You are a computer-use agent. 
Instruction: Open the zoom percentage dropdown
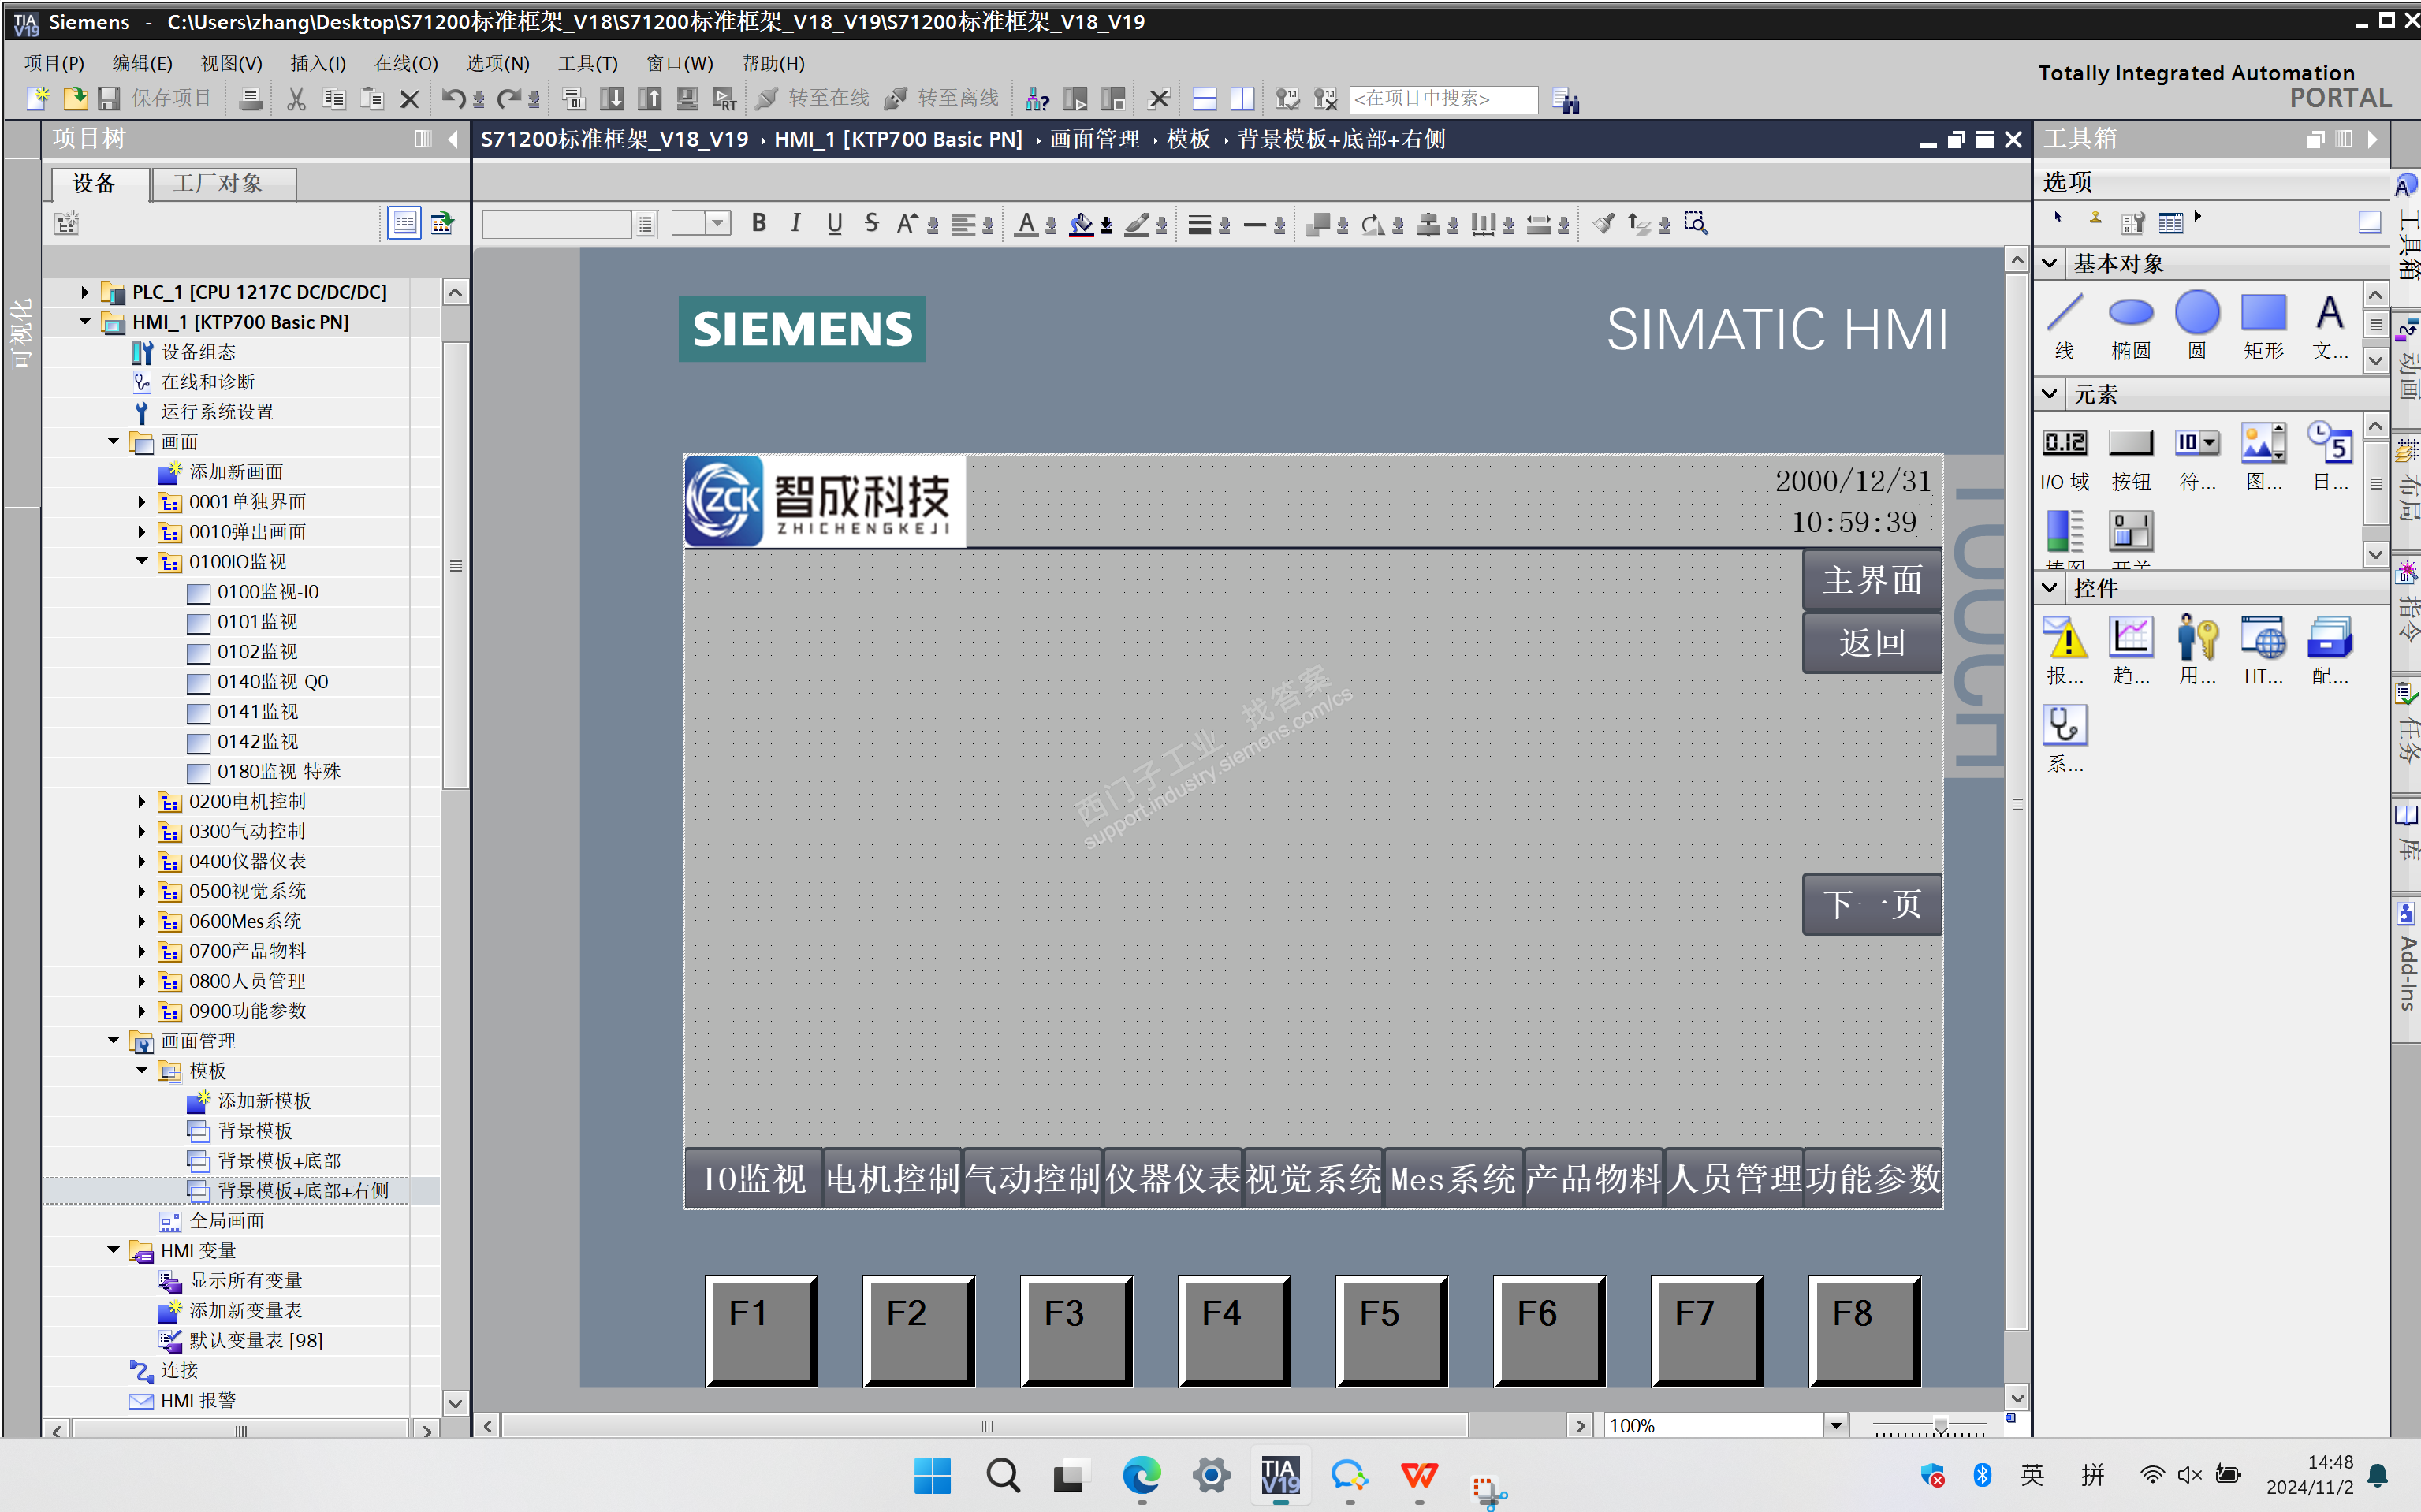tap(1835, 1425)
